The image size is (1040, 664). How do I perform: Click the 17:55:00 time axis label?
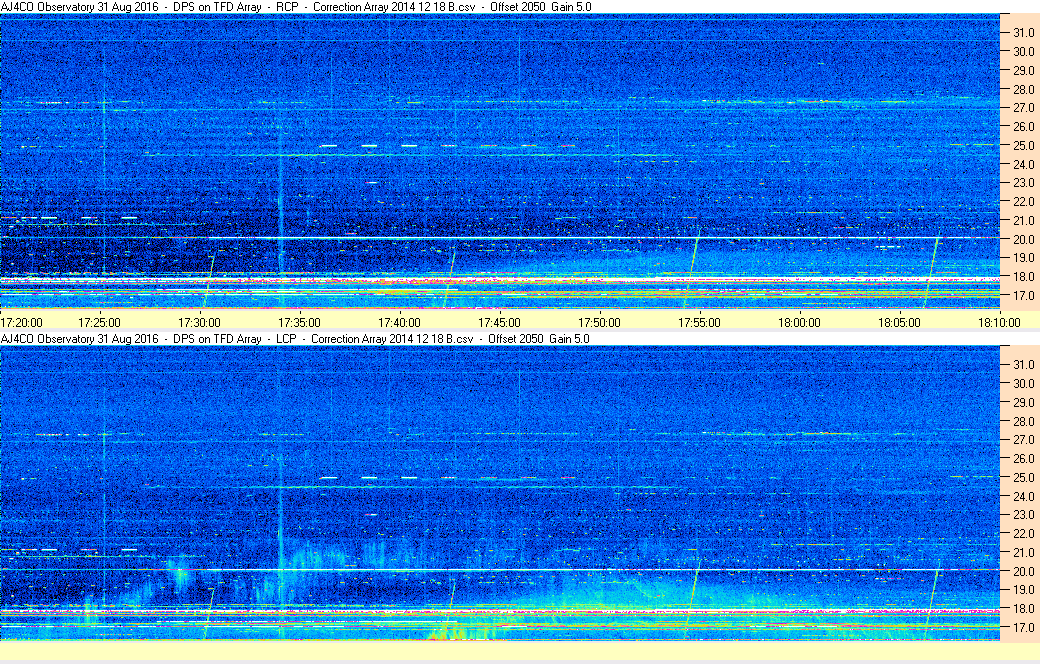pyautogui.click(x=699, y=323)
